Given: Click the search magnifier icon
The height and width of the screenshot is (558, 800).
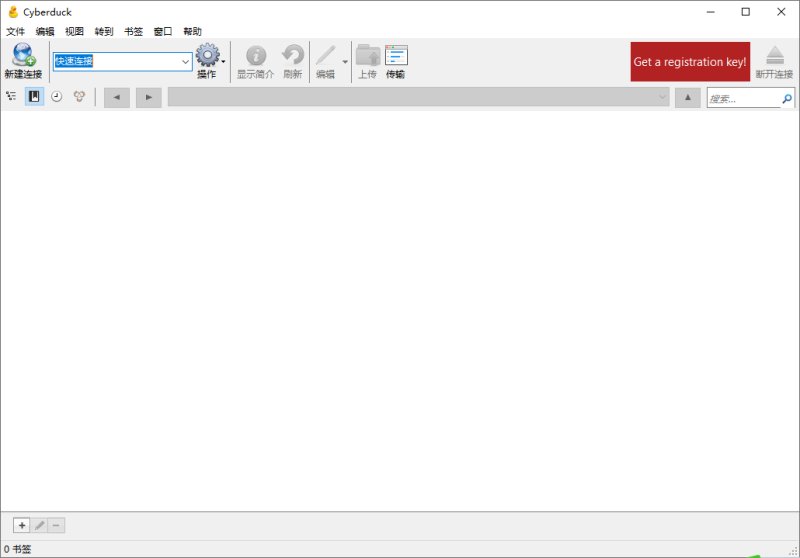Looking at the screenshot, I should click(x=787, y=98).
